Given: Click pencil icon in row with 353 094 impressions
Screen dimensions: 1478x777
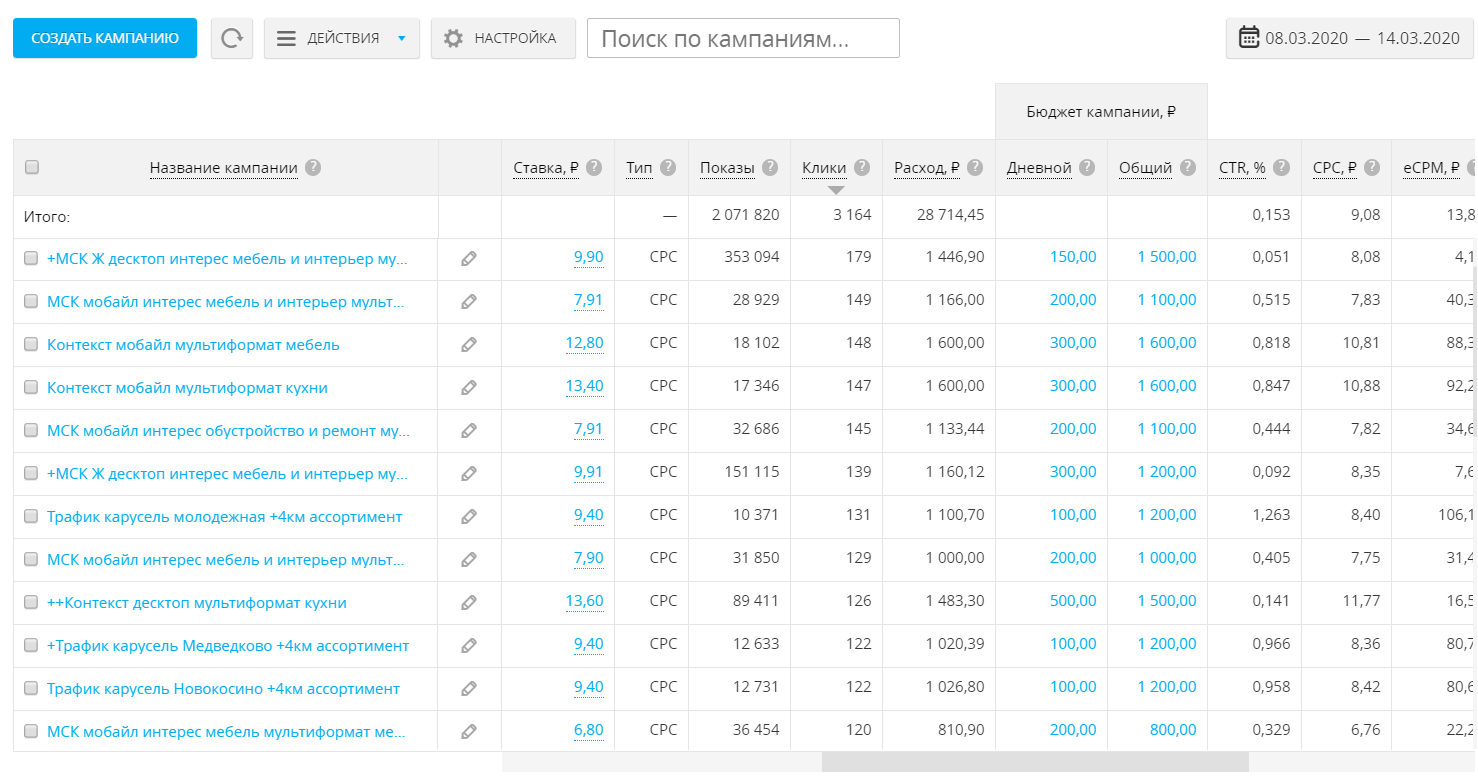Looking at the screenshot, I should tap(469, 258).
